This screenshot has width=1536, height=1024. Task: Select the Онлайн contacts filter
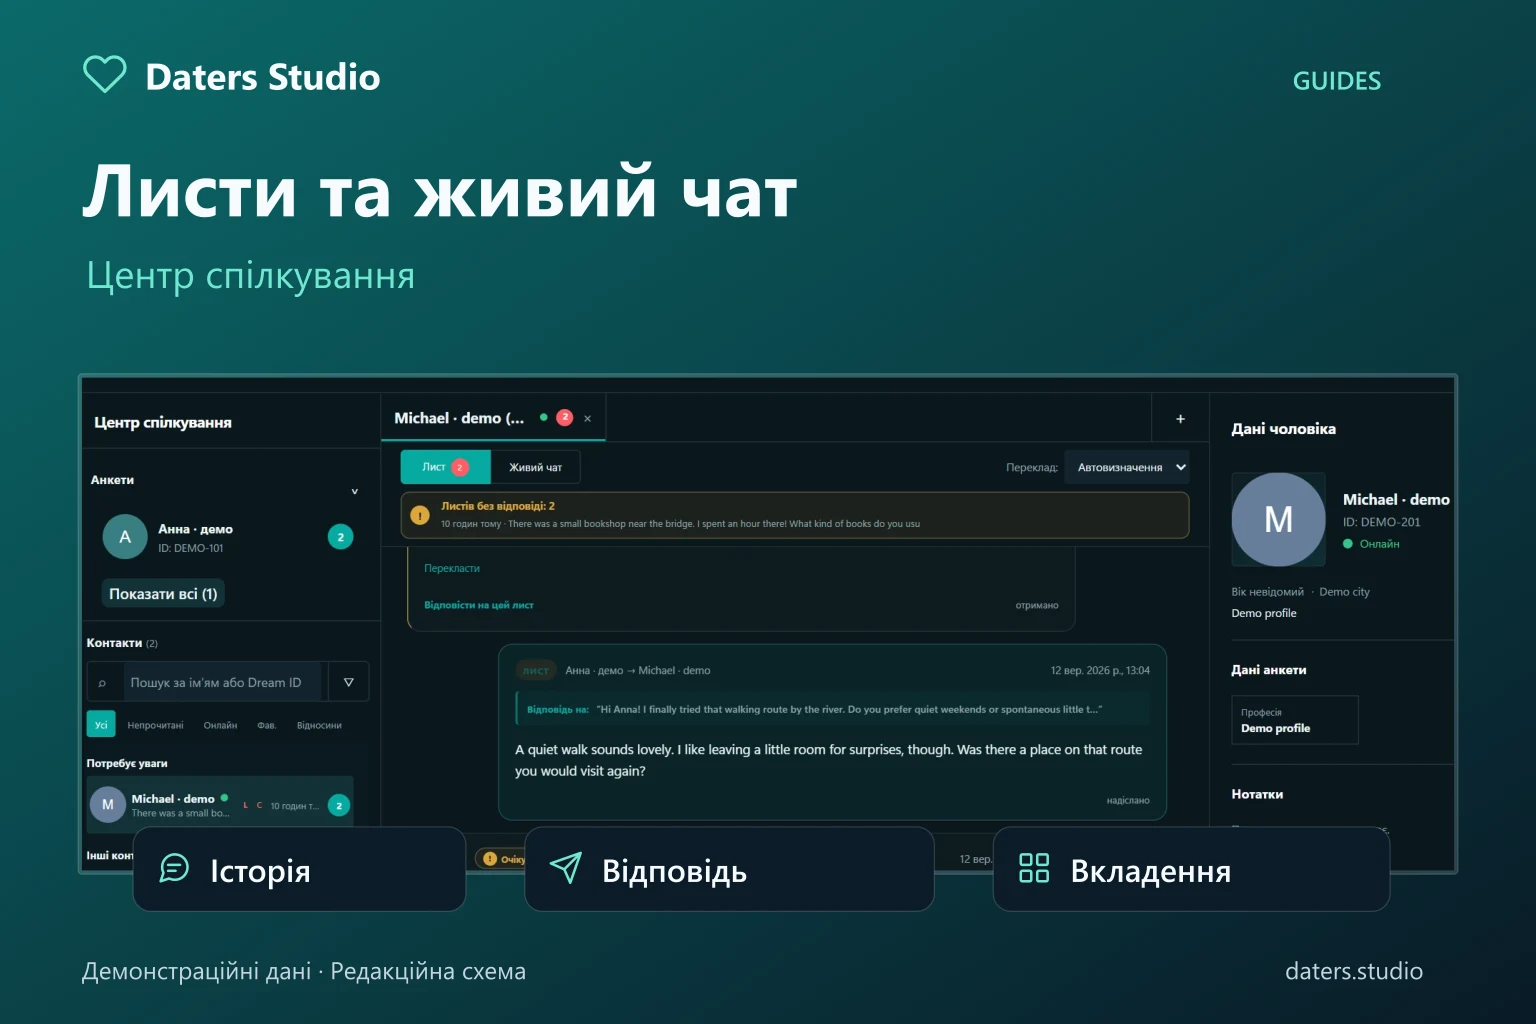pyautogui.click(x=220, y=725)
